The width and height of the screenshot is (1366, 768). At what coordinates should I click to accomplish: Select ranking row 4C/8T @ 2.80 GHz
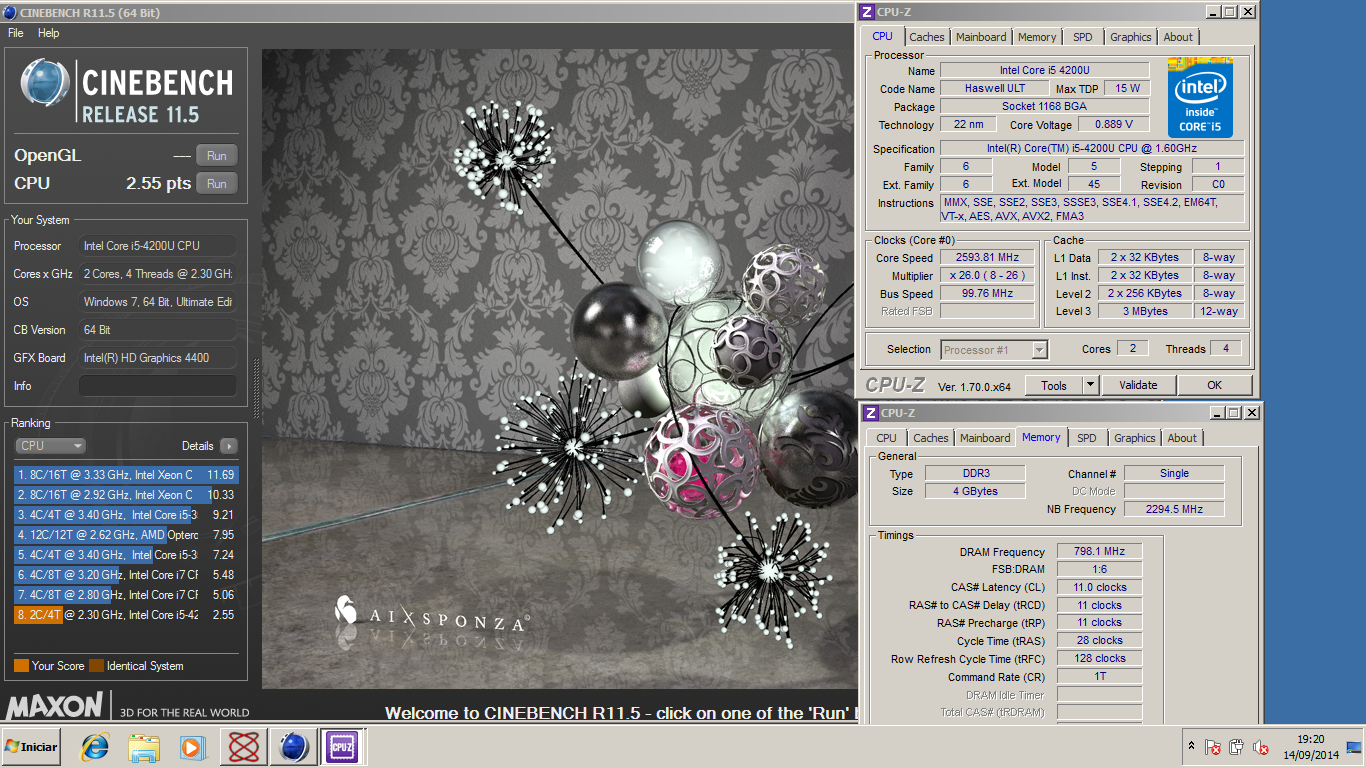click(x=126, y=595)
